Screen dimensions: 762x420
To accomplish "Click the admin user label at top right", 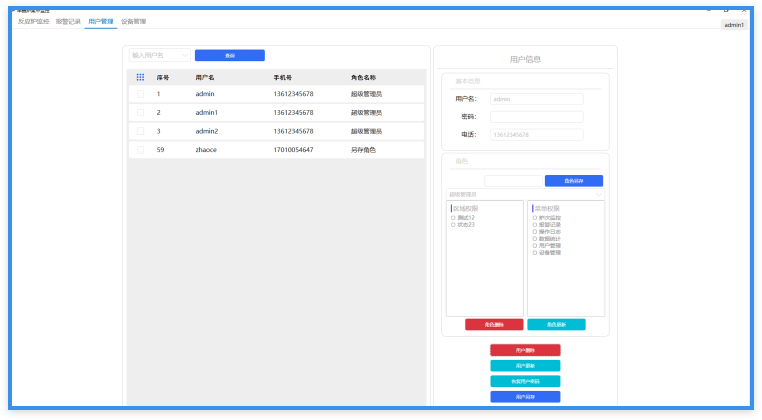I will point(733,25).
